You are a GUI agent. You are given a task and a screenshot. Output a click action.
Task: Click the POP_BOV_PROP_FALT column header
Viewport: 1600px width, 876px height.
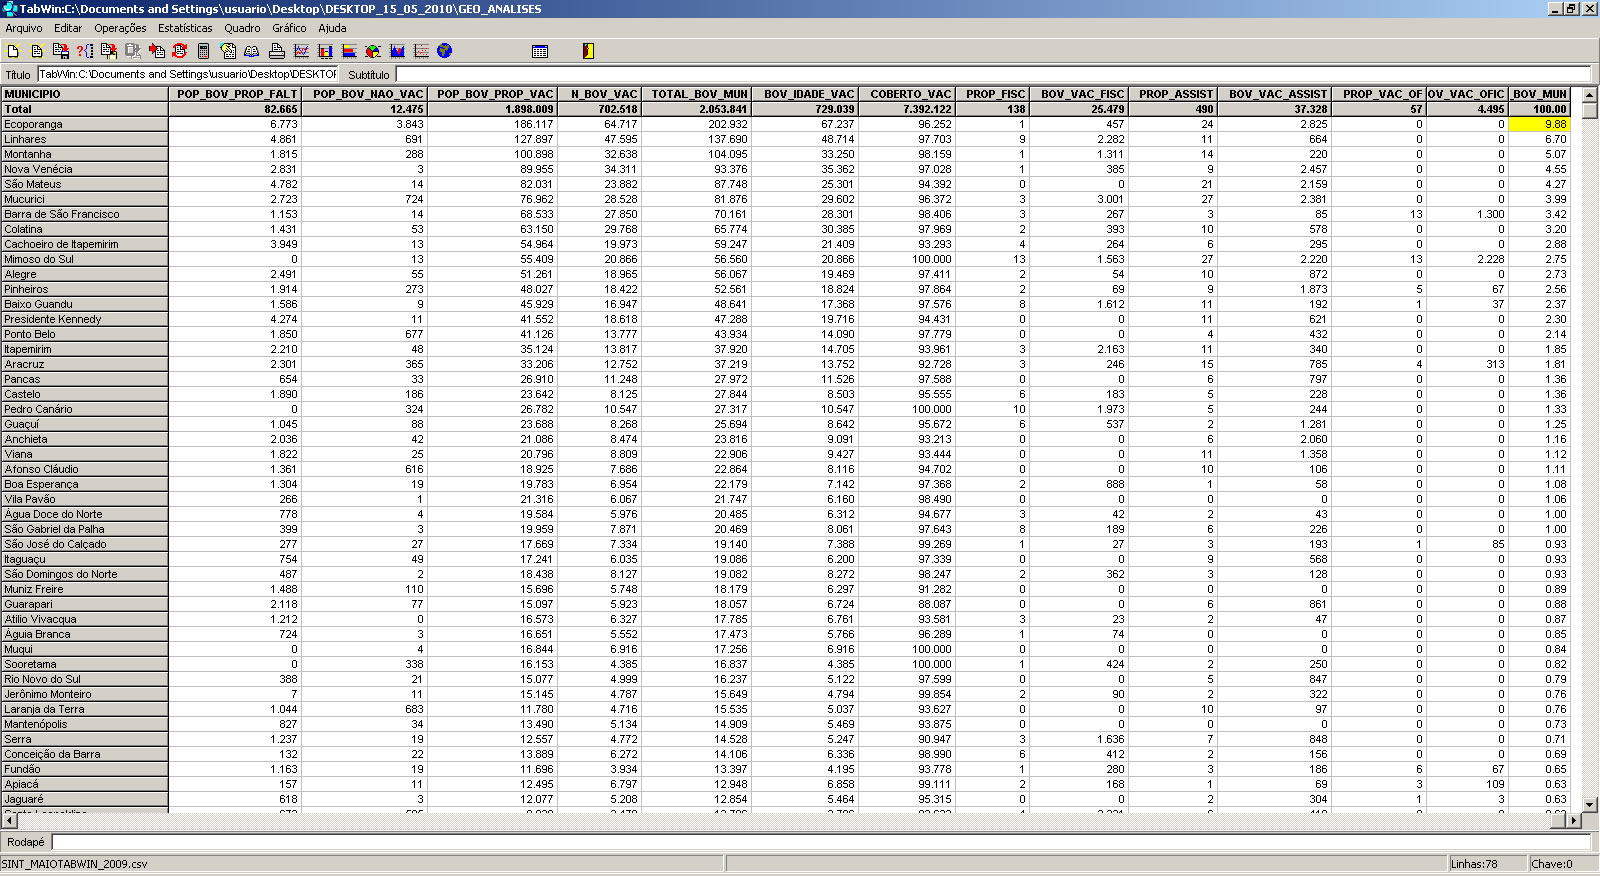pos(235,94)
